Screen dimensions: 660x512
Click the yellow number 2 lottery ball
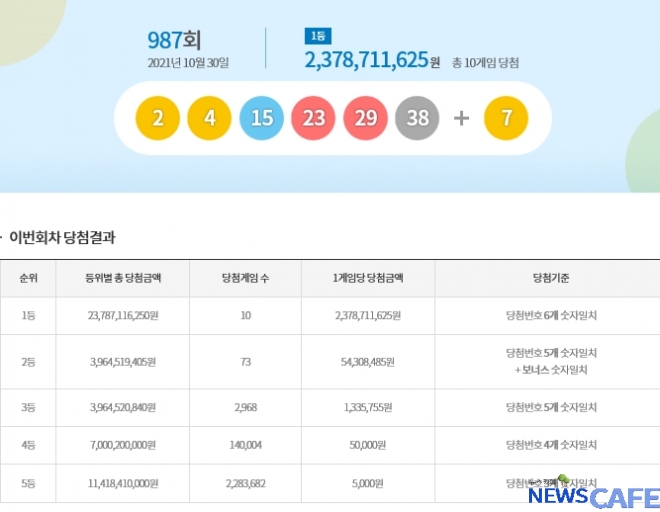tap(158, 118)
